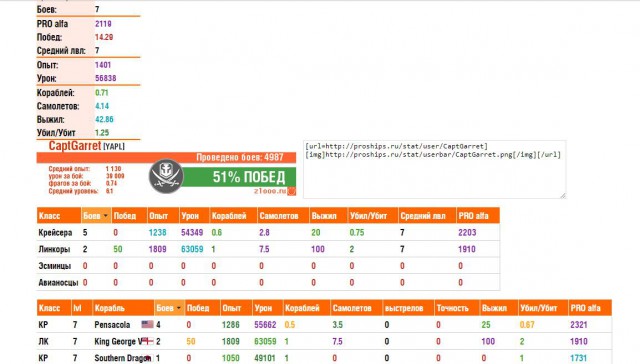Click the 2203 PRO alfa value for Крейсера
The image size is (640, 364).
click(x=467, y=233)
